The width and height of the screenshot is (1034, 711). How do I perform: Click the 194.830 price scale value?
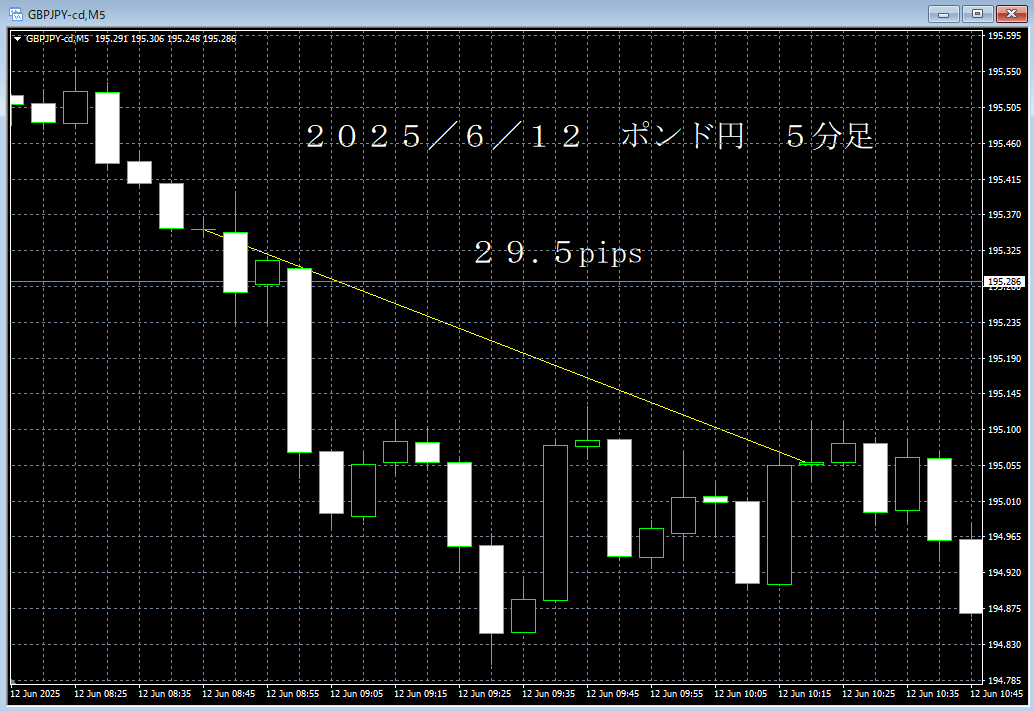[1004, 644]
